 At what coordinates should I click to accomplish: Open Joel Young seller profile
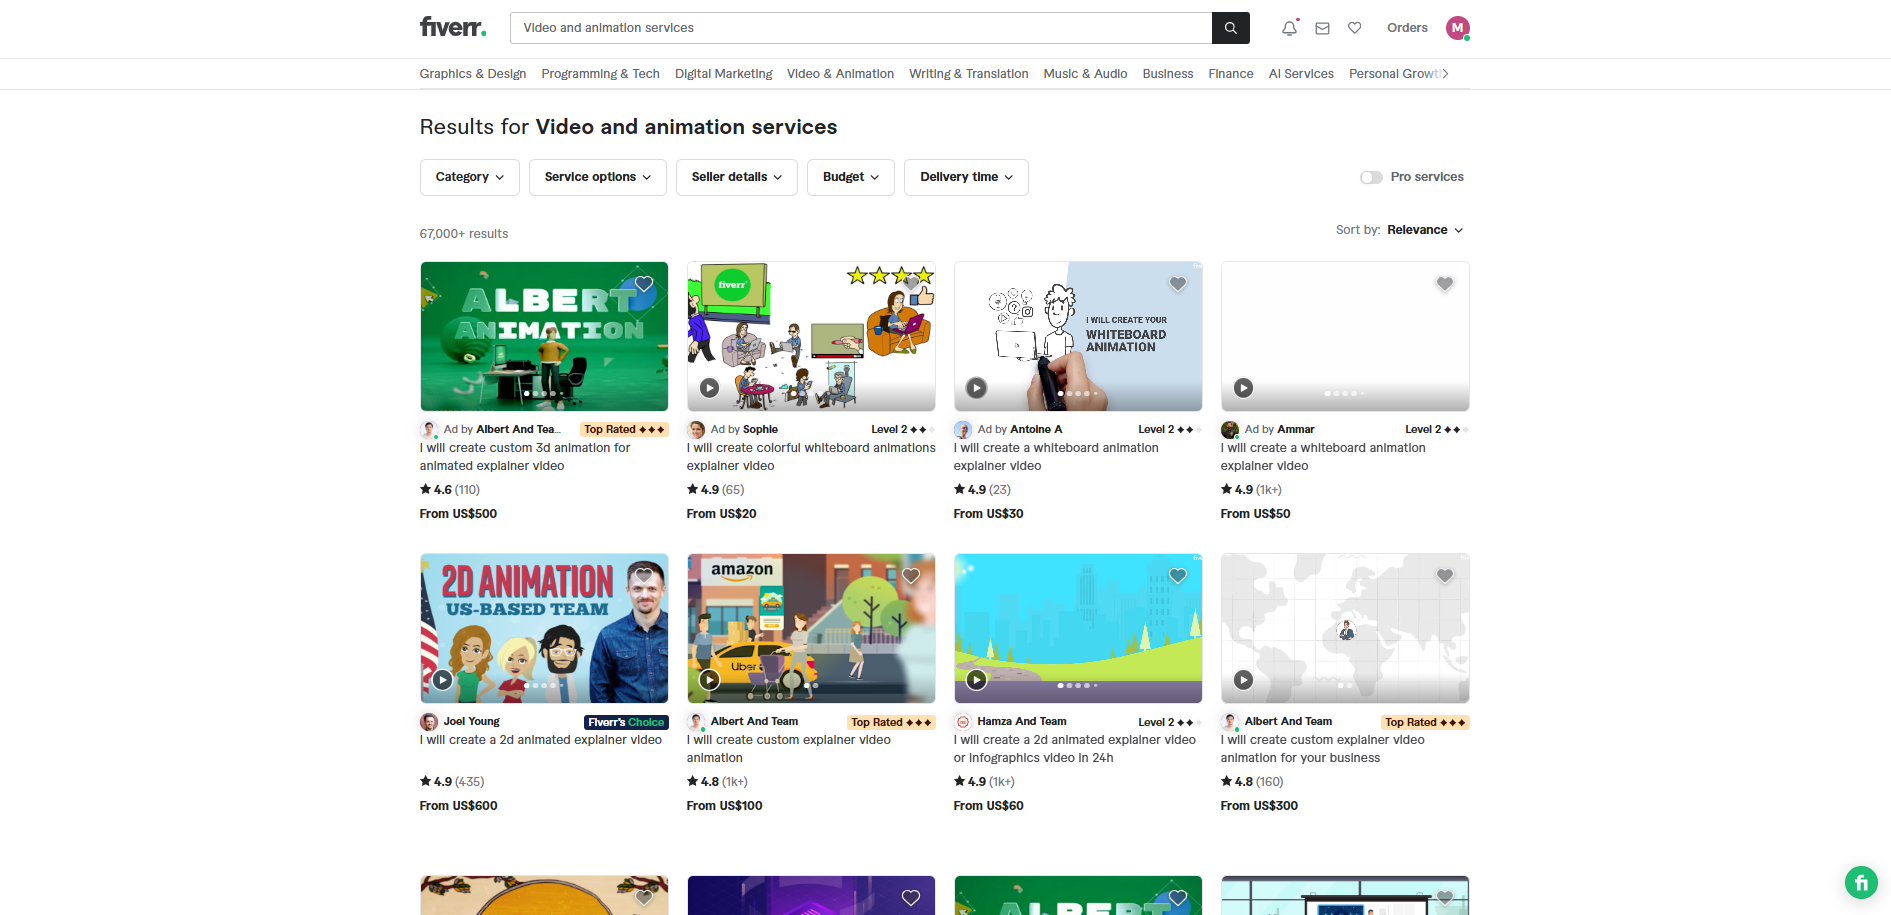(472, 721)
